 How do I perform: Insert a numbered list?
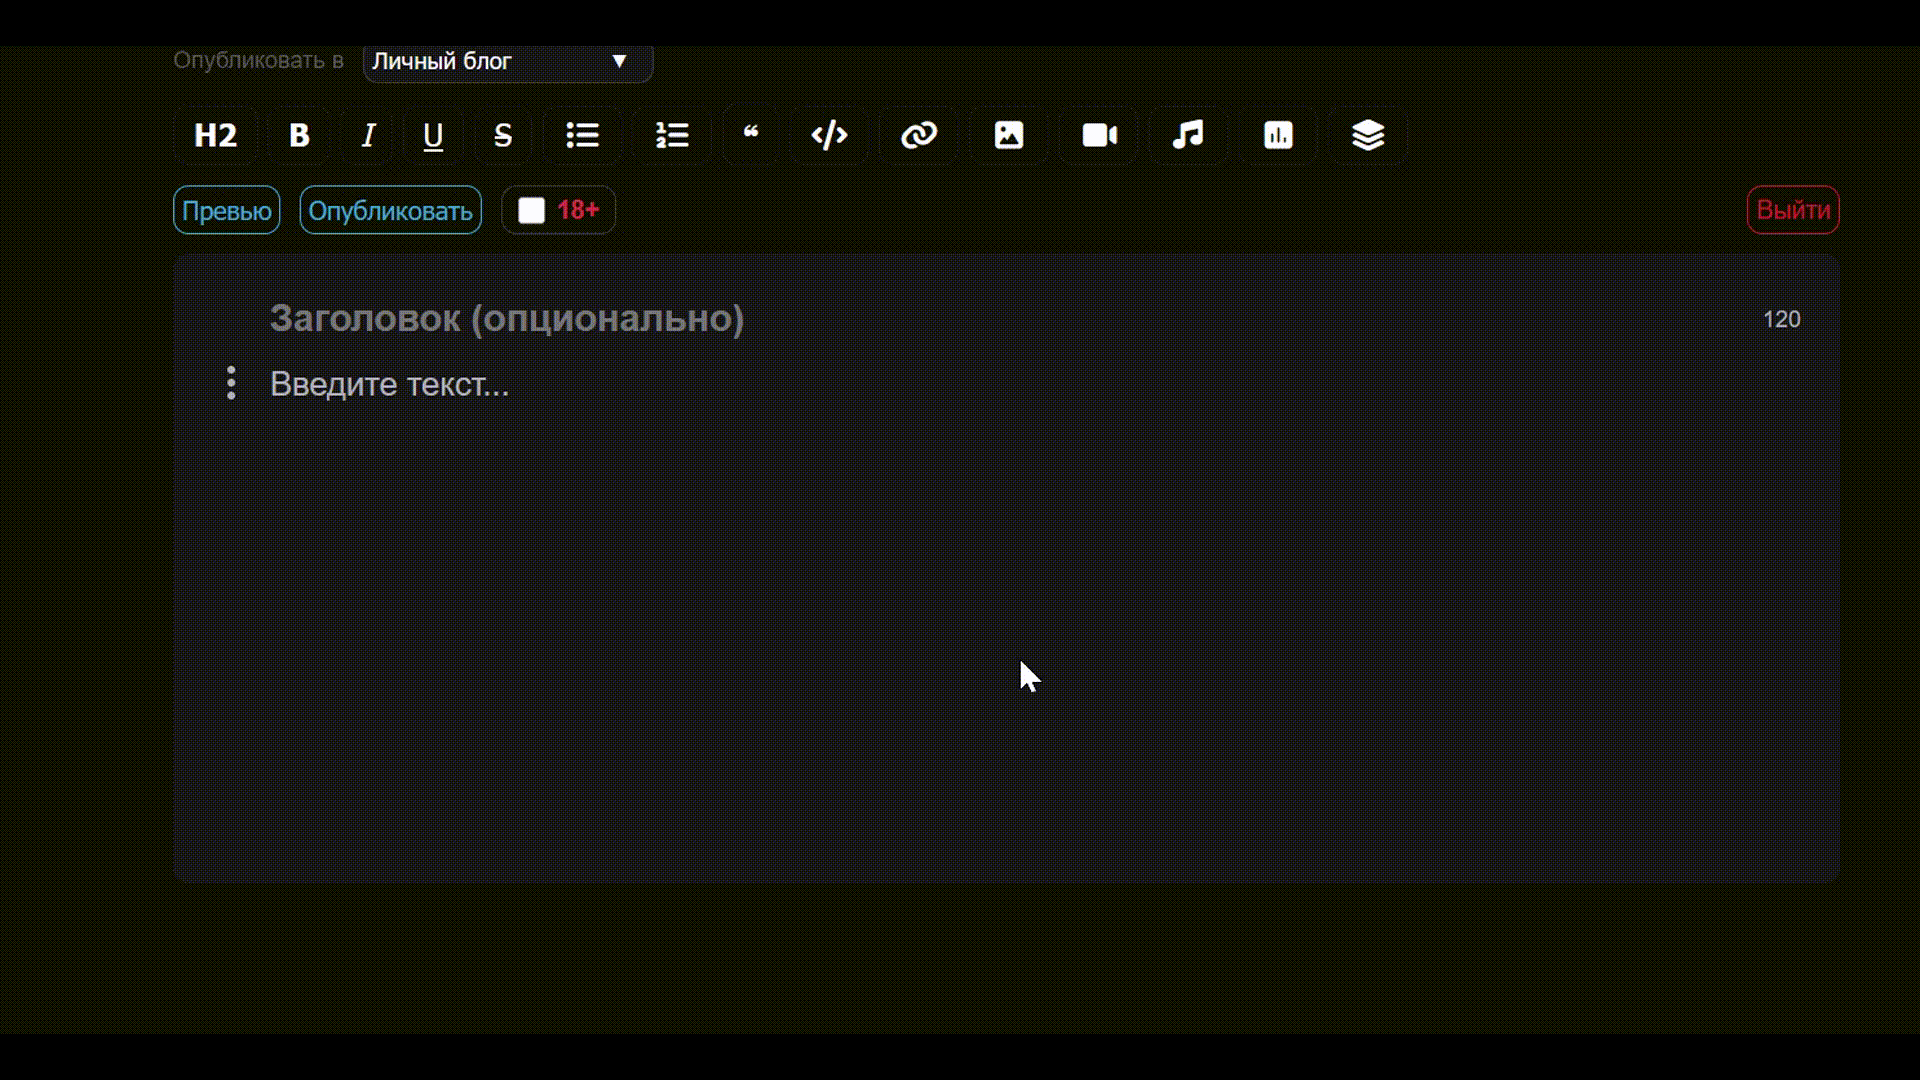[x=672, y=135]
